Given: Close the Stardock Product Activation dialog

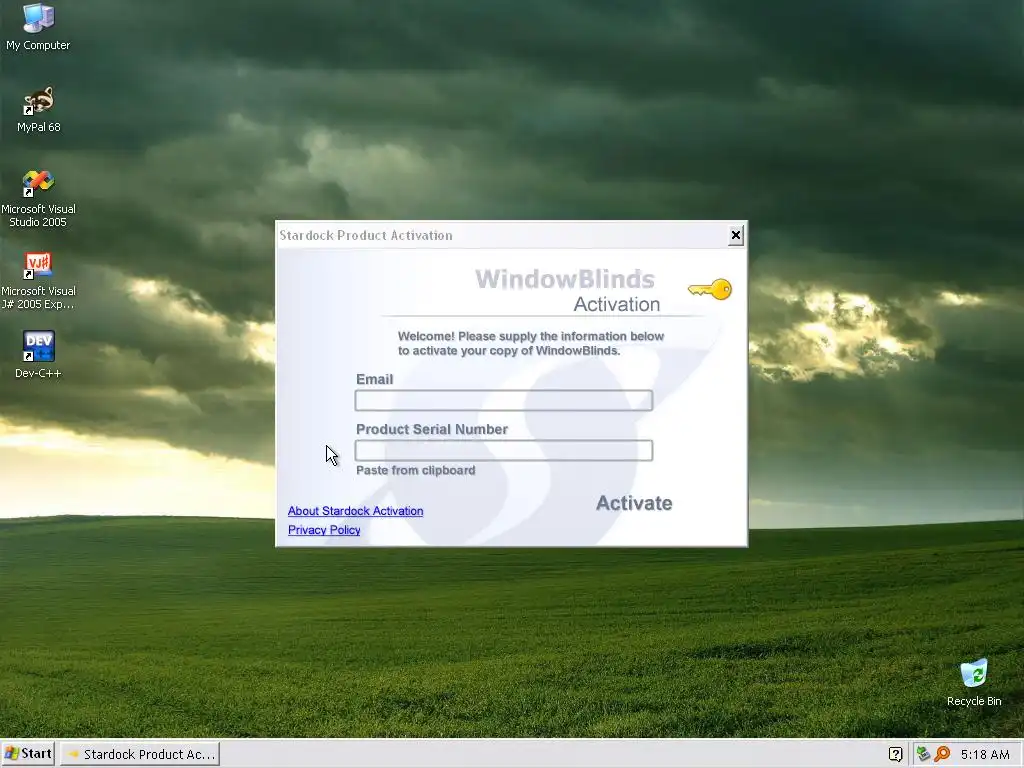Looking at the screenshot, I should (736, 235).
